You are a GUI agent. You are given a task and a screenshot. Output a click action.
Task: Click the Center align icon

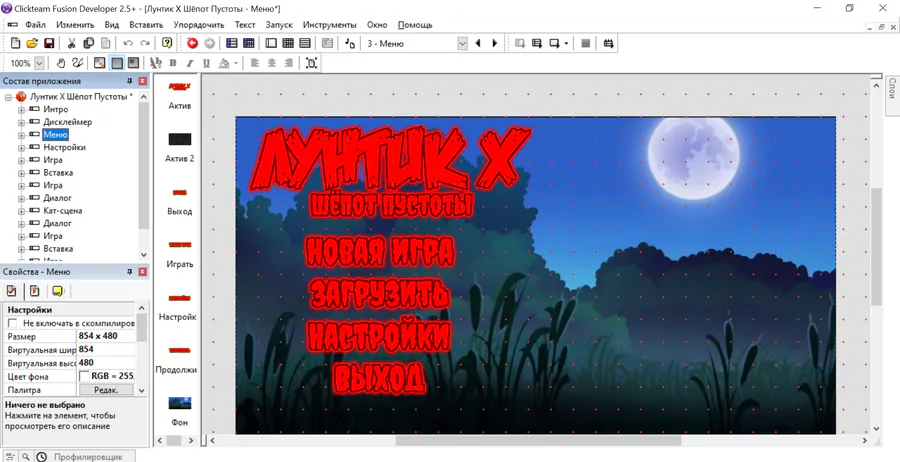(271, 63)
